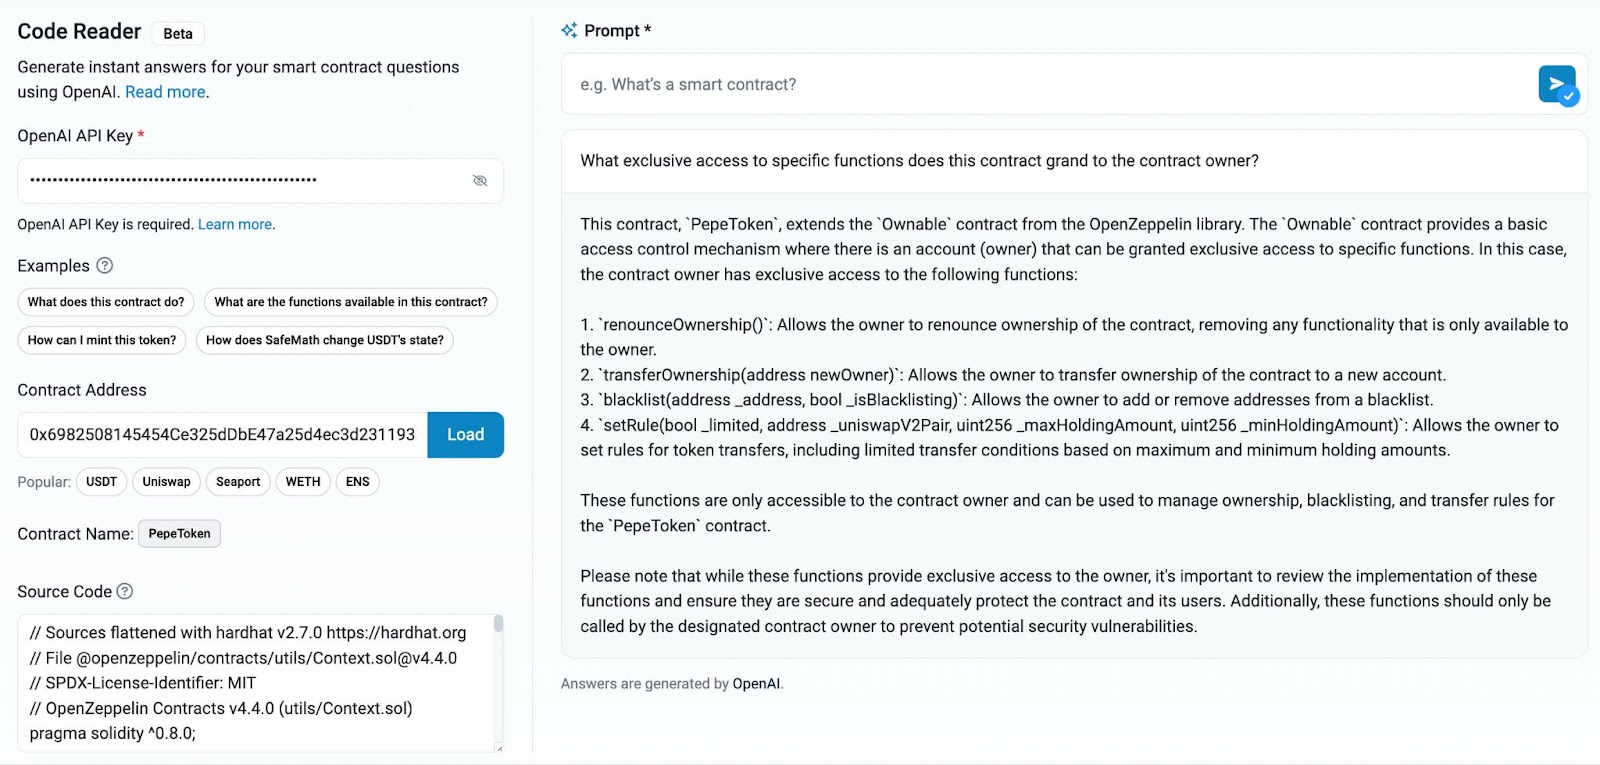Click the Read more link
The width and height of the screenshot is (1600, 765).
point(165,92)
